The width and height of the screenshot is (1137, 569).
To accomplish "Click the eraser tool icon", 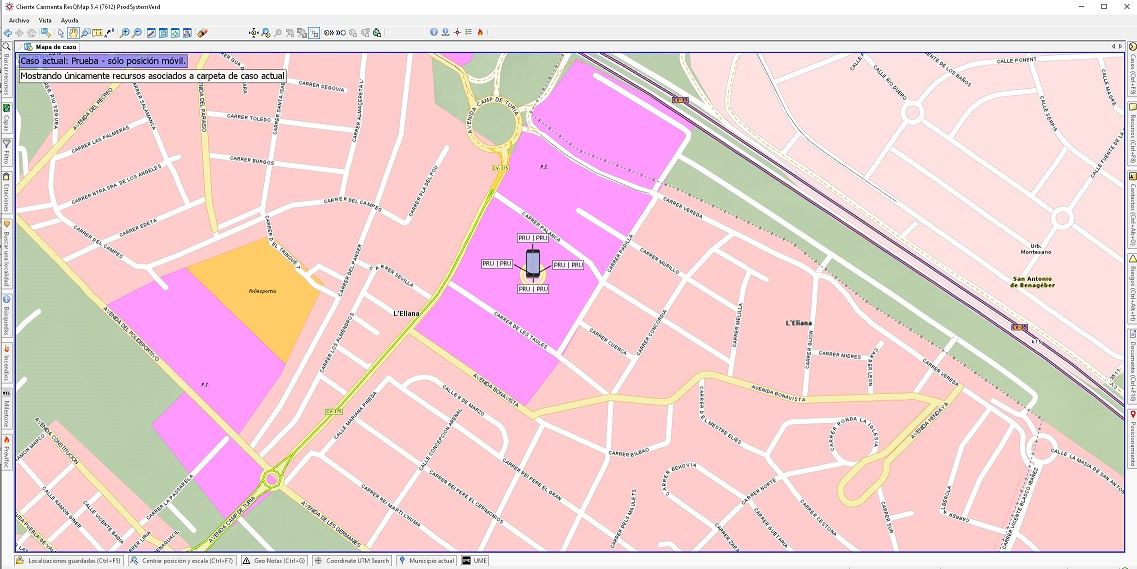I will (203, 33).
